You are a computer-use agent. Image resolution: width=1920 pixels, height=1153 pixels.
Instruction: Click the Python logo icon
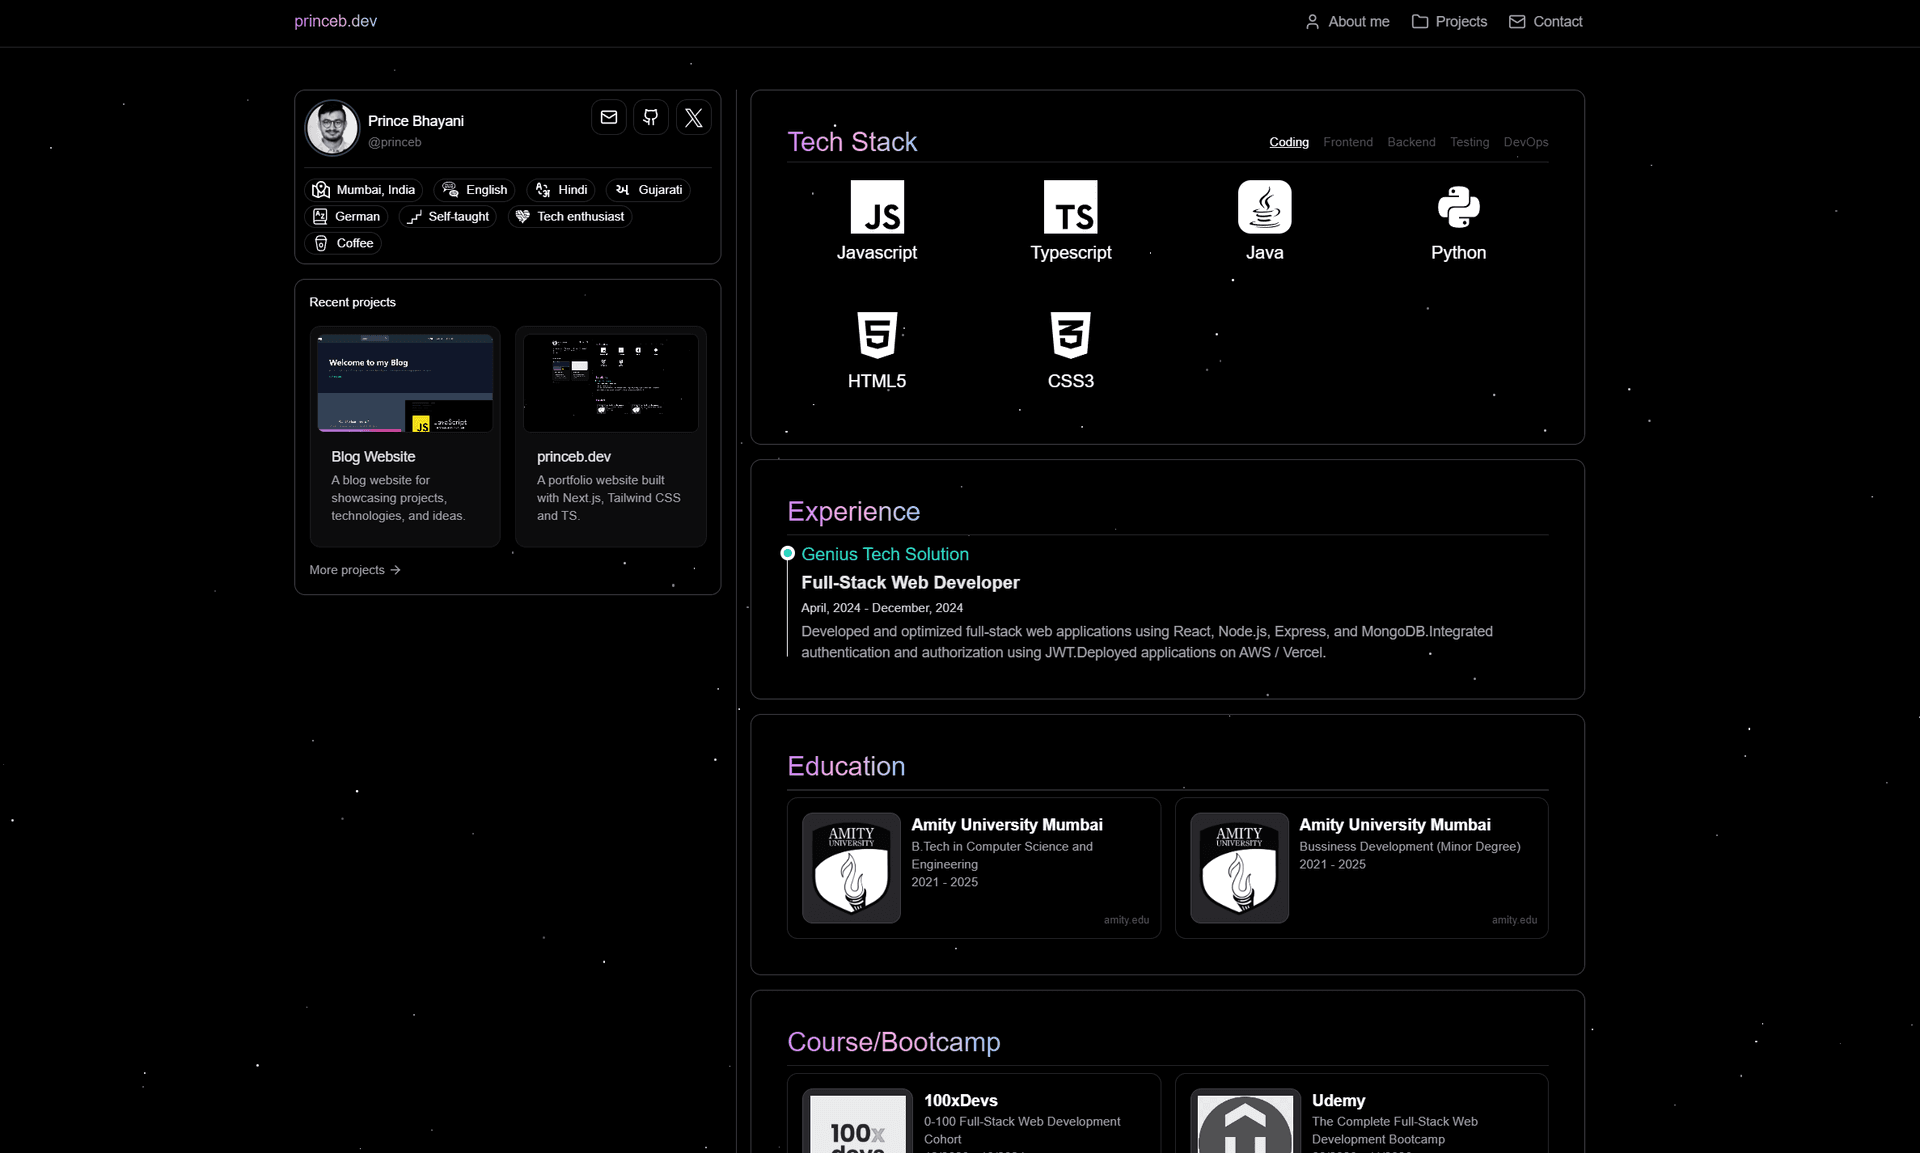click(1458, 209)
